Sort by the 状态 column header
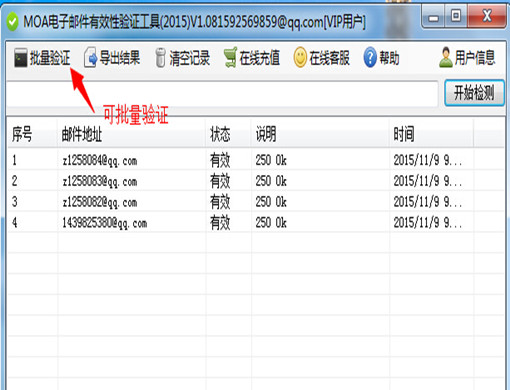Viewport: 510px width, 390px height. tap(228, 134)
